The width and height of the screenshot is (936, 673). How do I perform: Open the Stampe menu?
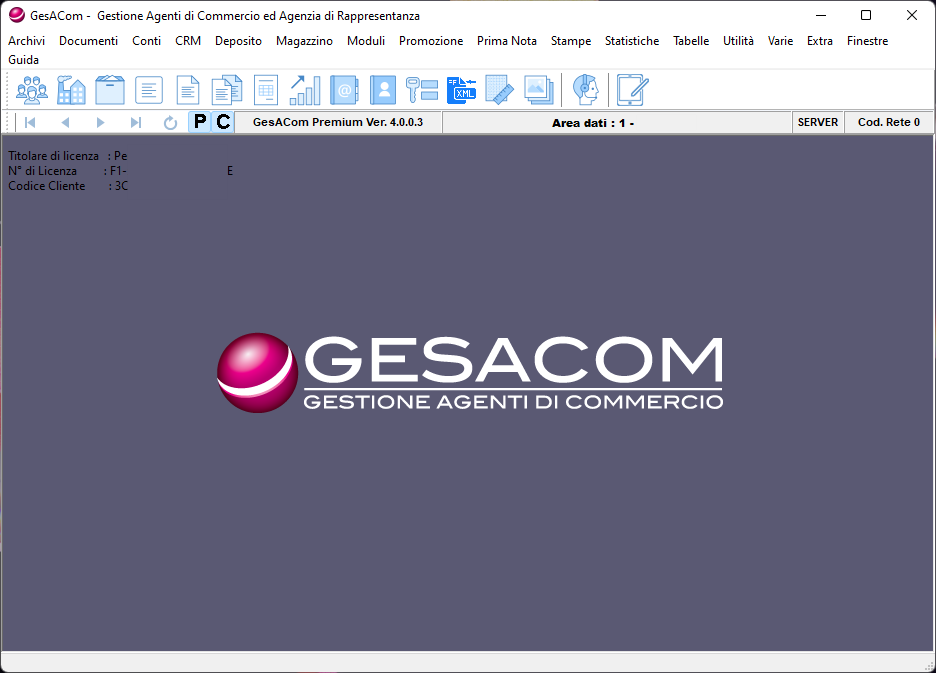[x=571, y=41]
